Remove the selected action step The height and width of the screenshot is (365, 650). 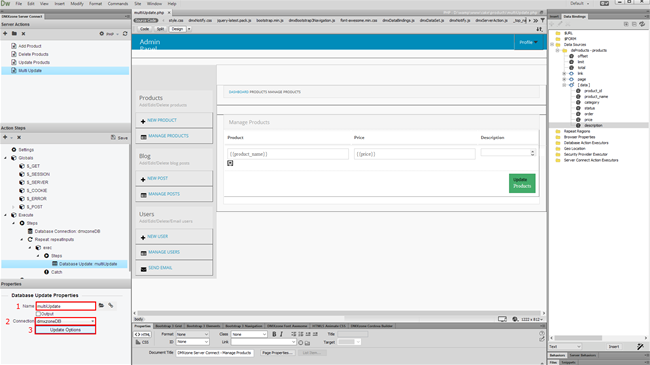click(x=19, y=137)
